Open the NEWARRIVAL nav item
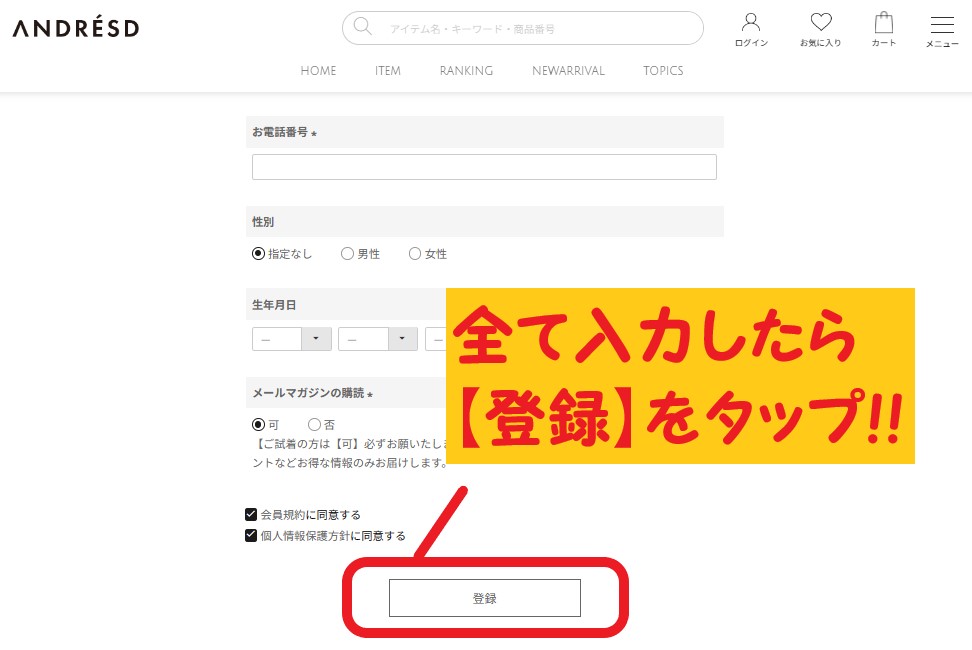Screen dimensions: 972x650 point(568,71)
